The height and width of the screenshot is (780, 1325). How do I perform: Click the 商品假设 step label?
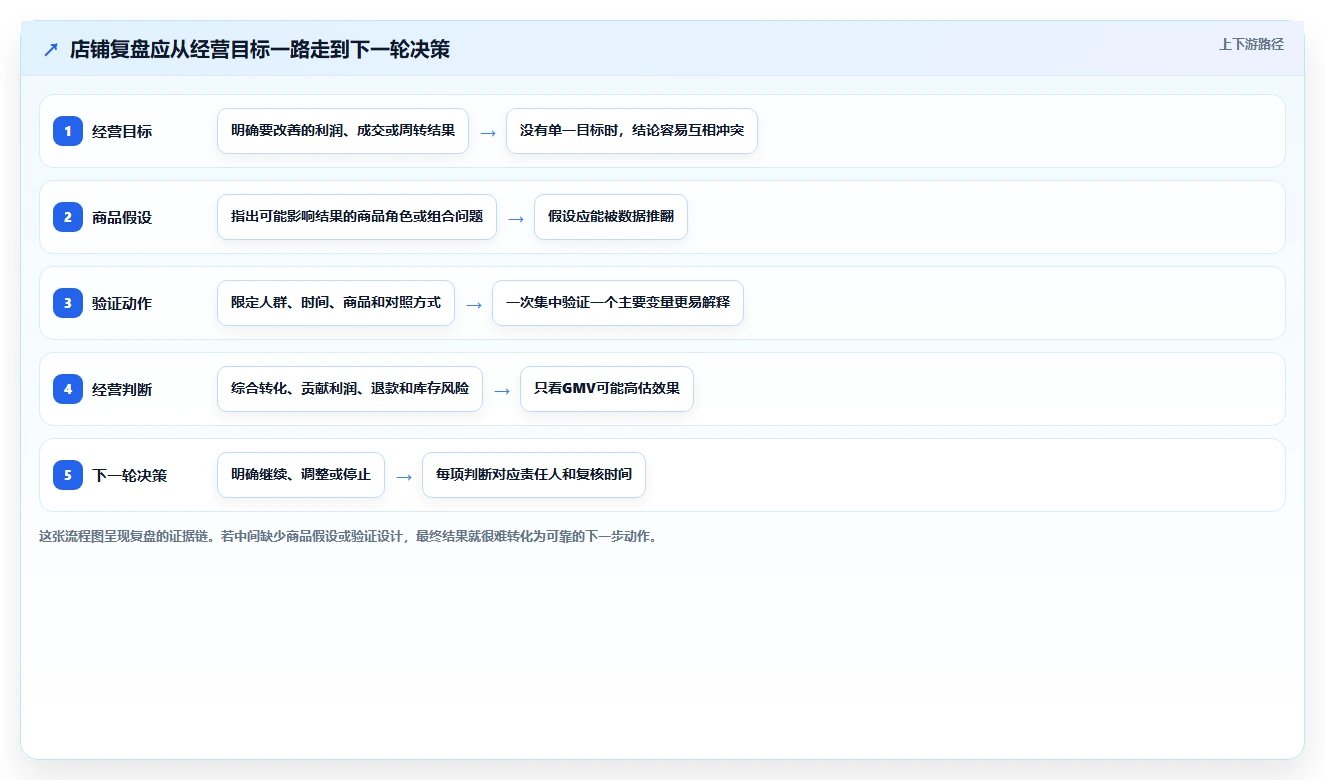coord(122,217)
